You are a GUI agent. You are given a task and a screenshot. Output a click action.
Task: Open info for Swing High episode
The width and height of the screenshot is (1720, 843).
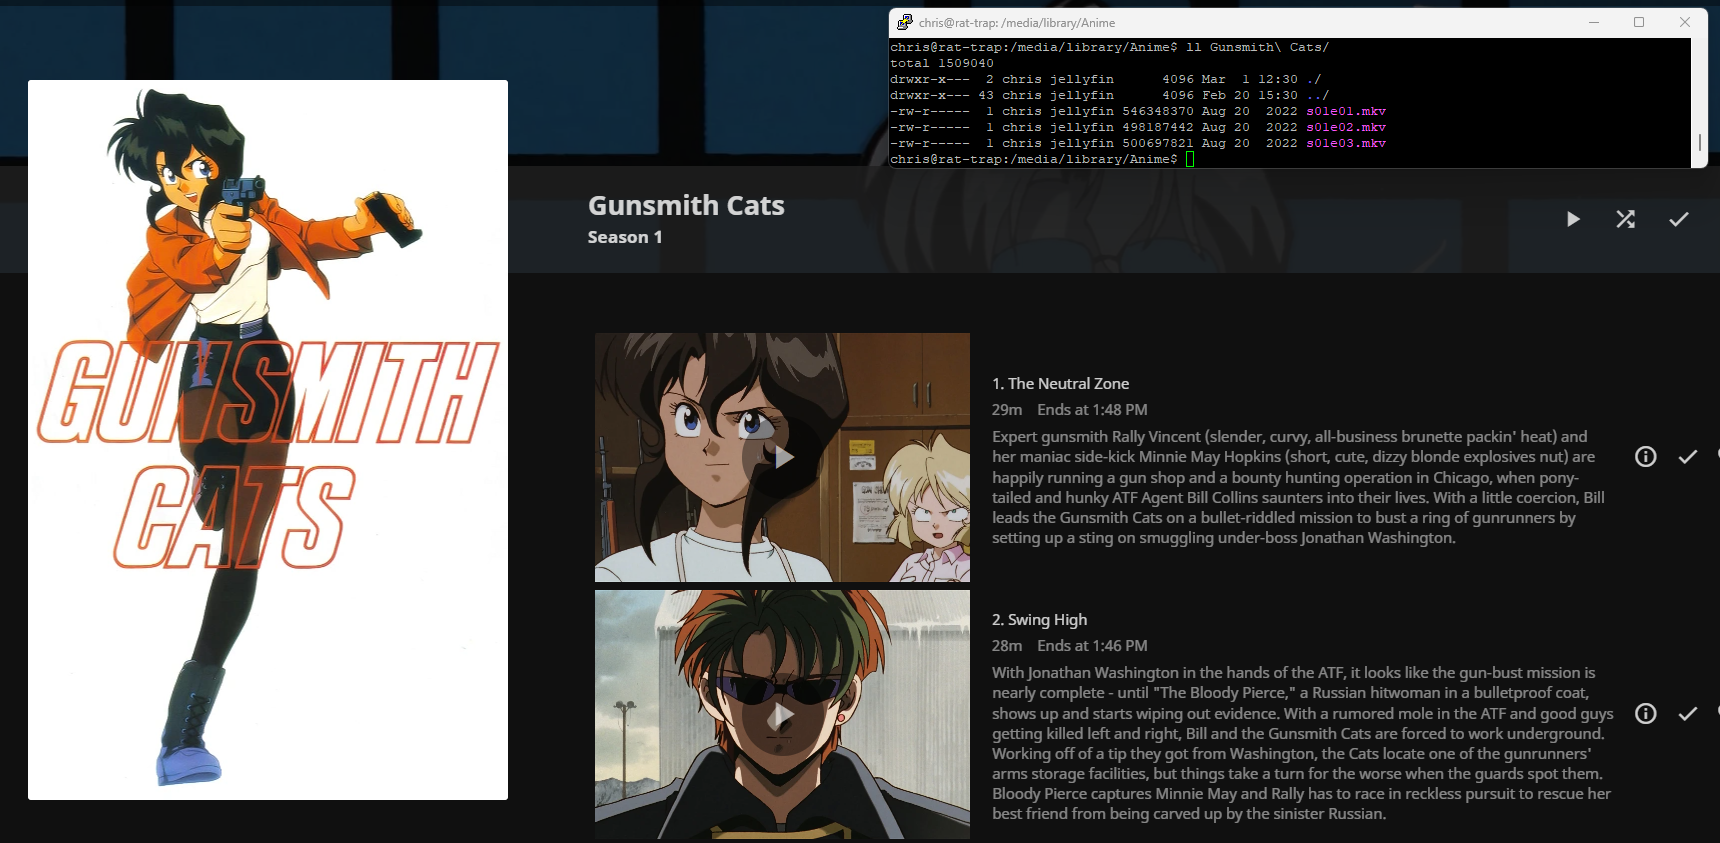[x=1646, y=713]
